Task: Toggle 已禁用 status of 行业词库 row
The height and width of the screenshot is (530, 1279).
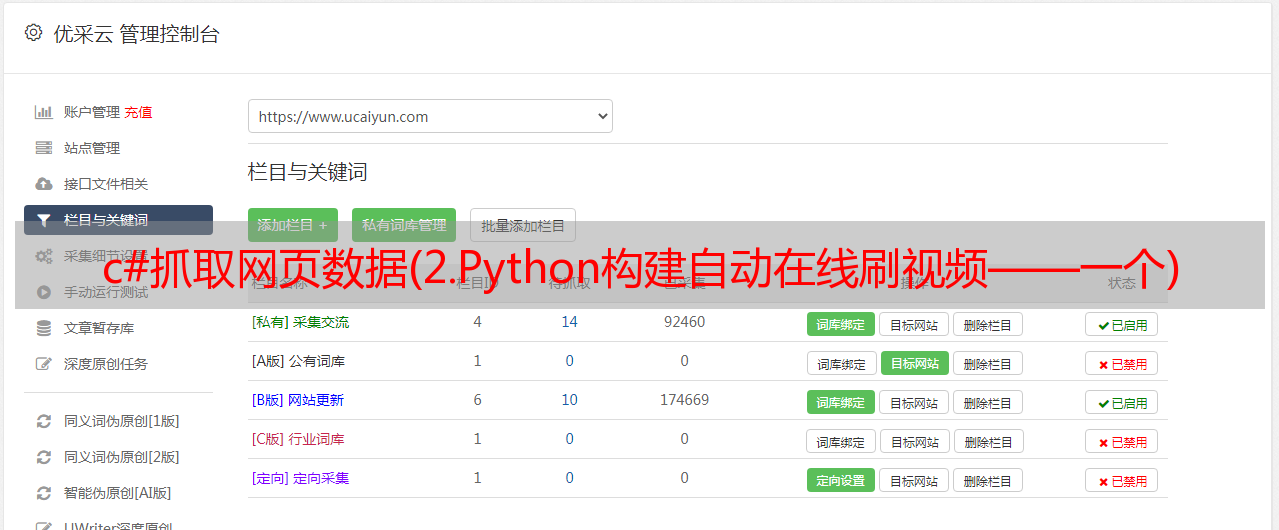Action: [1122, 441]
